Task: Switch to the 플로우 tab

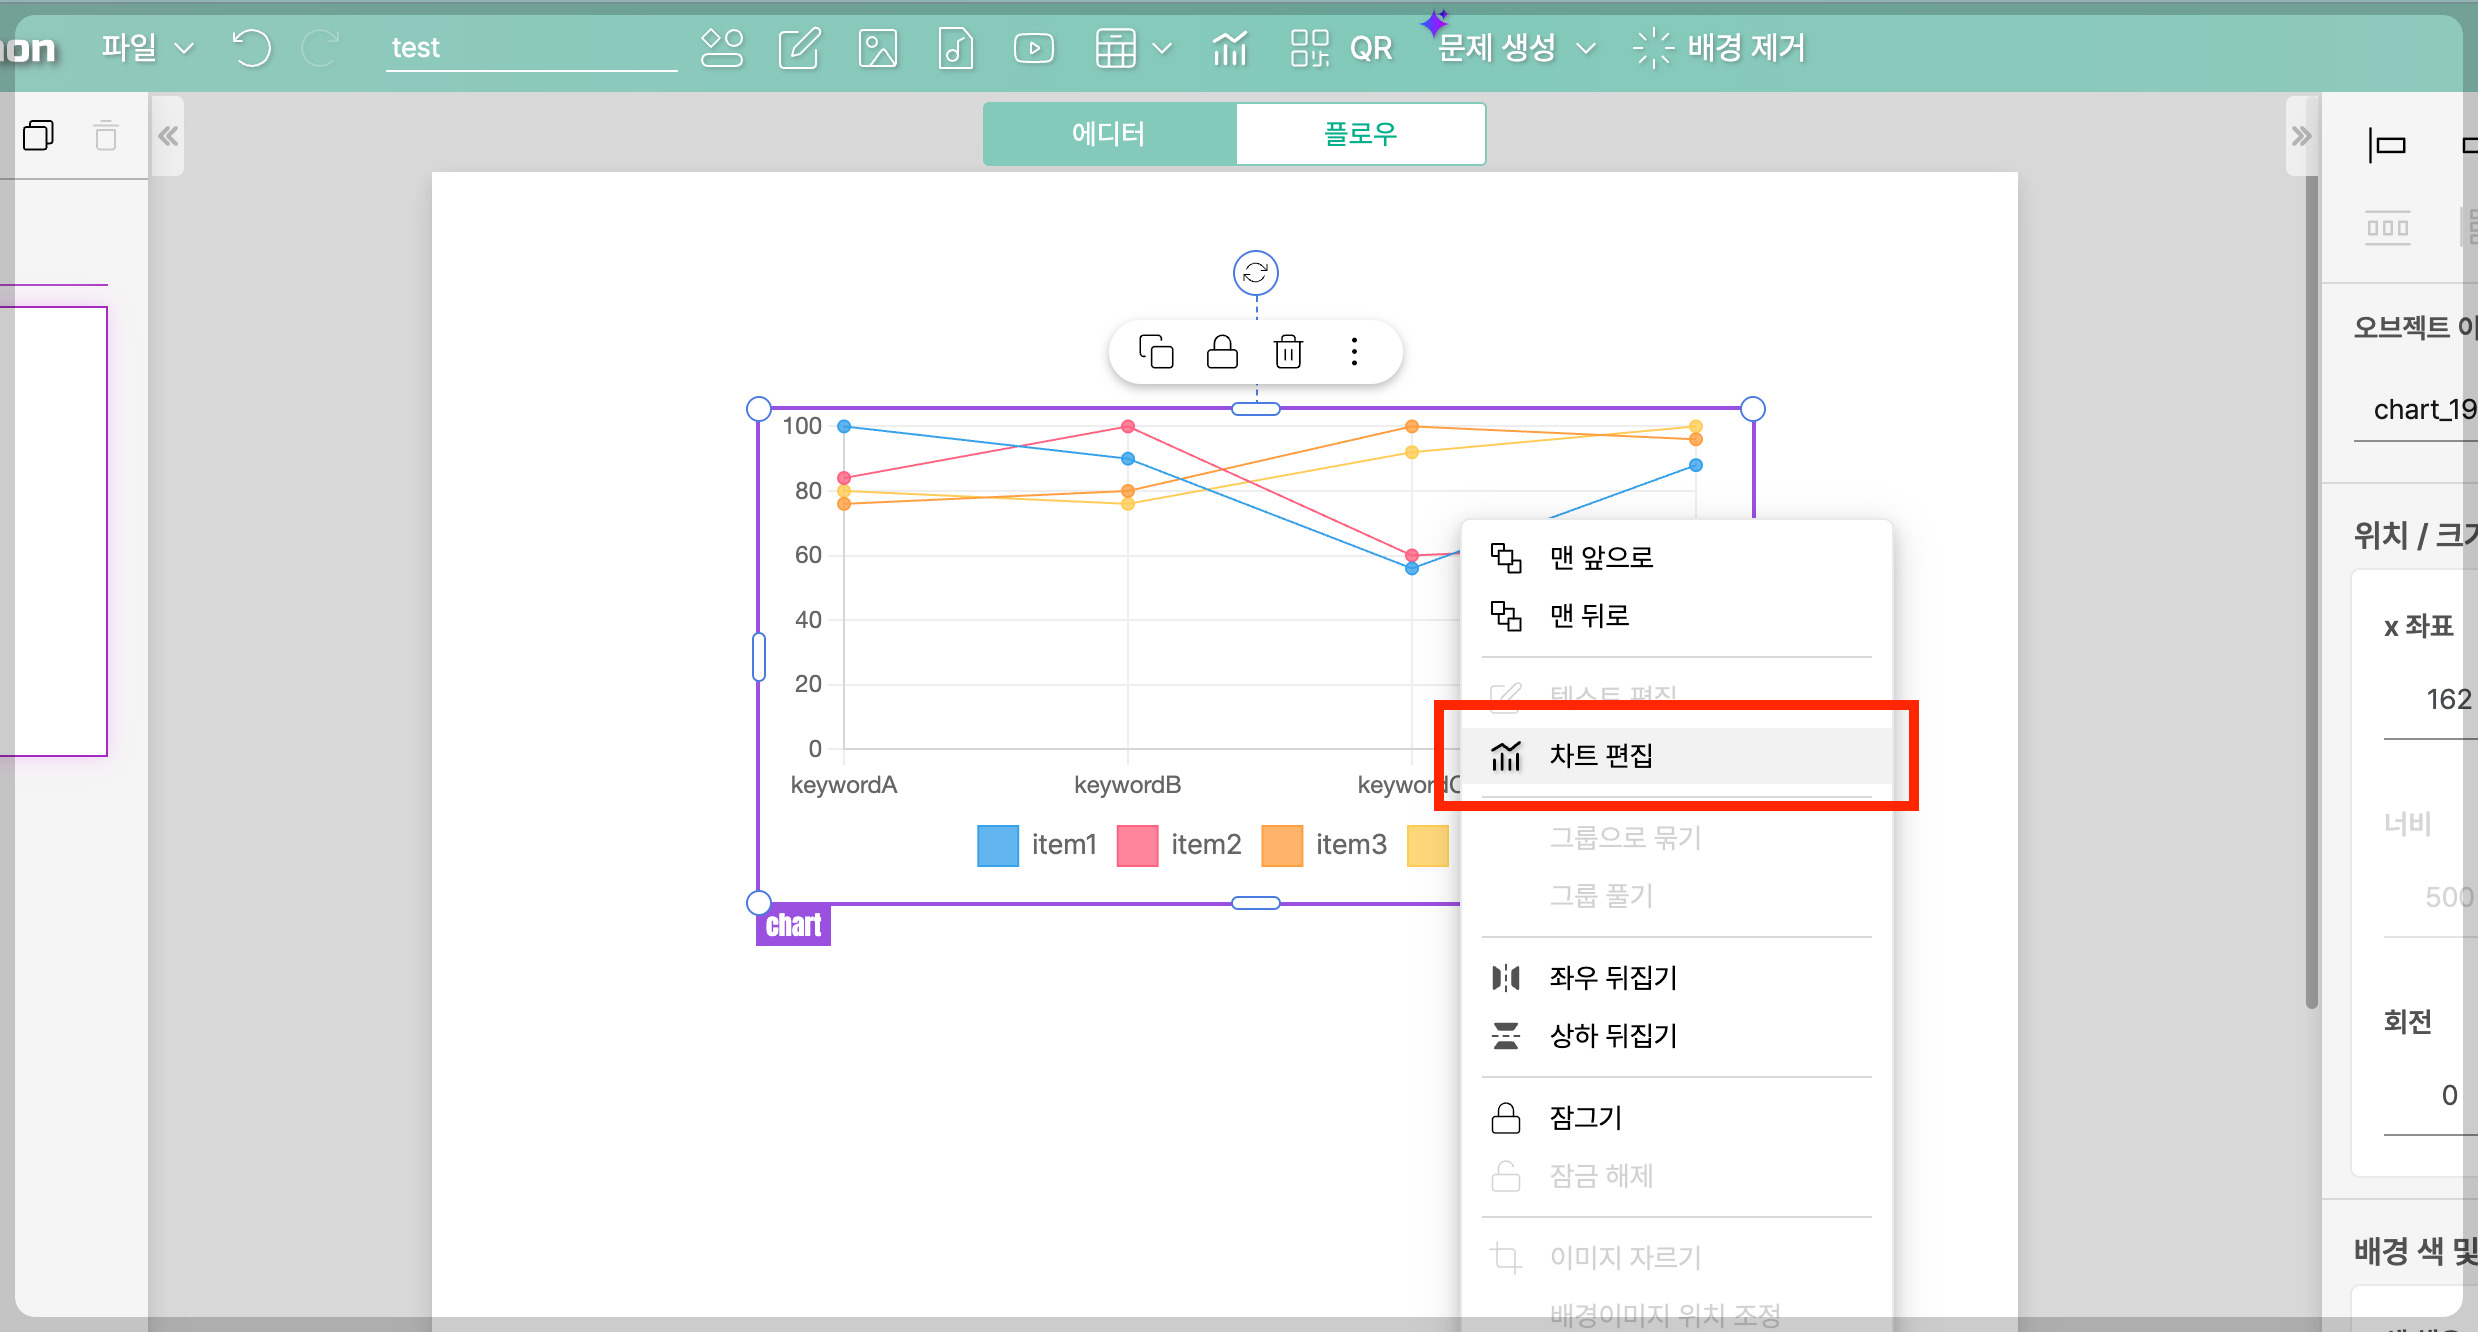Action: click(1360, 134)
